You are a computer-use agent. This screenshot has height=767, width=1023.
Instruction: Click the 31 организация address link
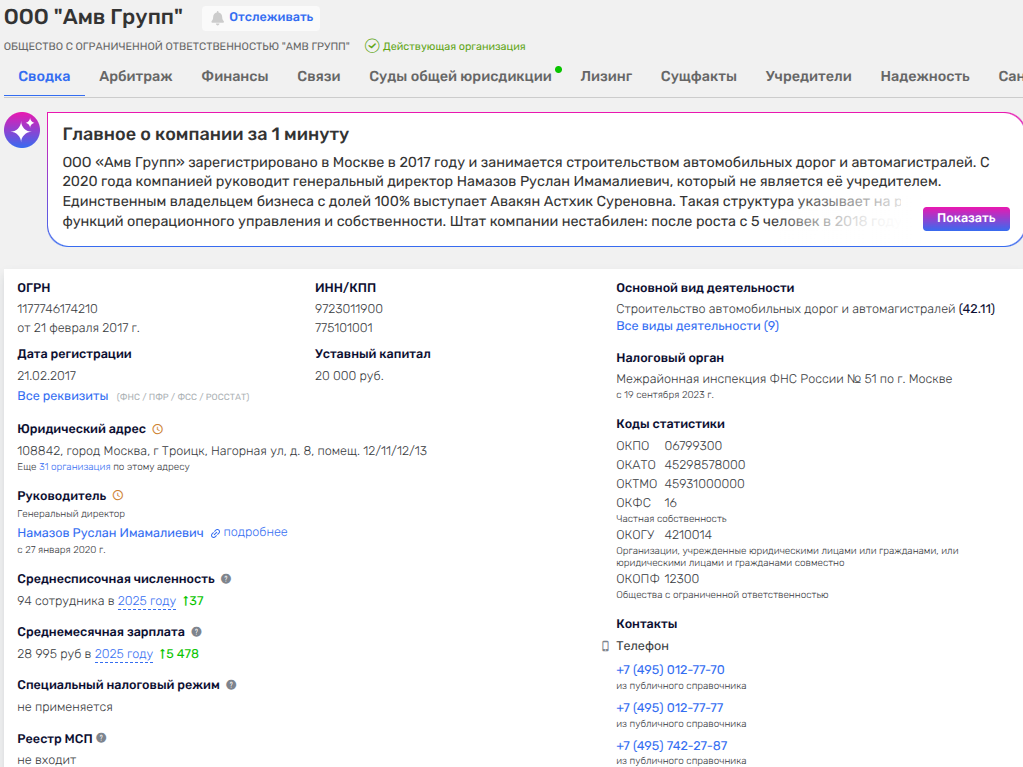[74, 467]
